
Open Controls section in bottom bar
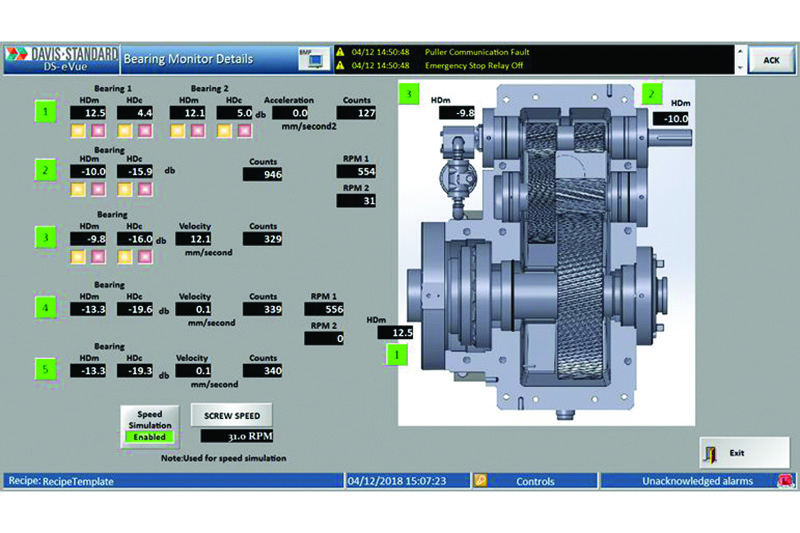(x=535, y=481)
